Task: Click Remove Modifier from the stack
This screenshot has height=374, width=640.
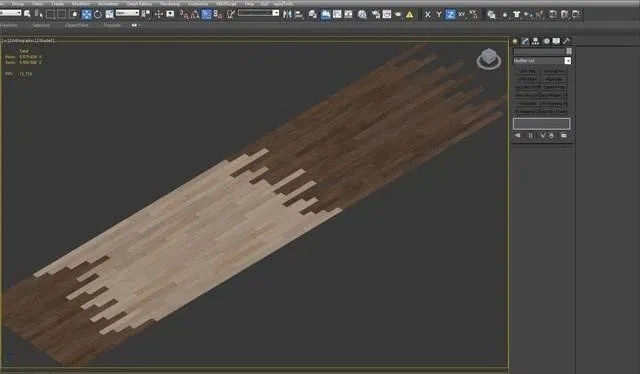Action: click(551, 136)
